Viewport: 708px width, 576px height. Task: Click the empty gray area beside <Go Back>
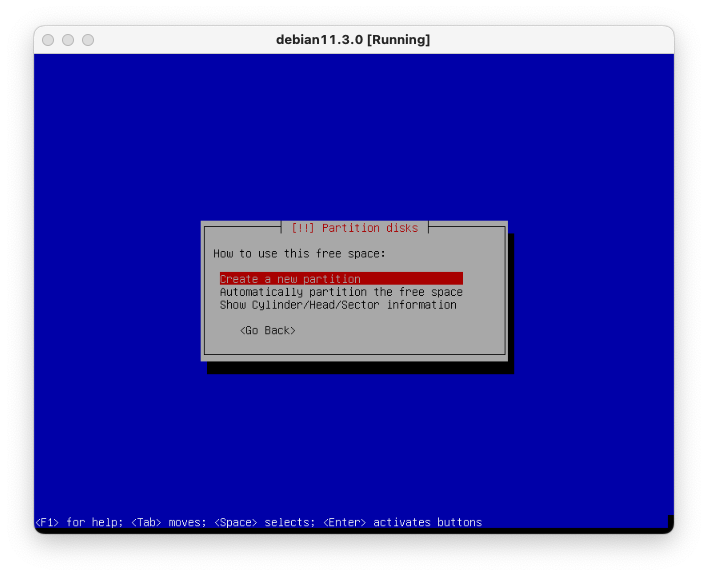[x=400, y=330]
